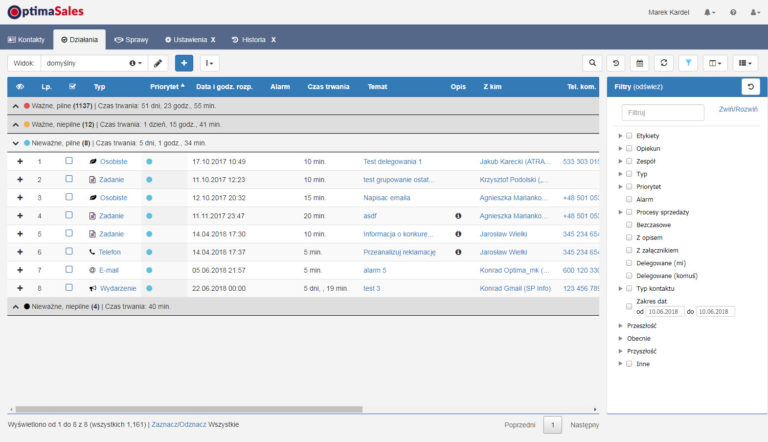Enable the Bezczasowe filter checkbox

(629, 225)
